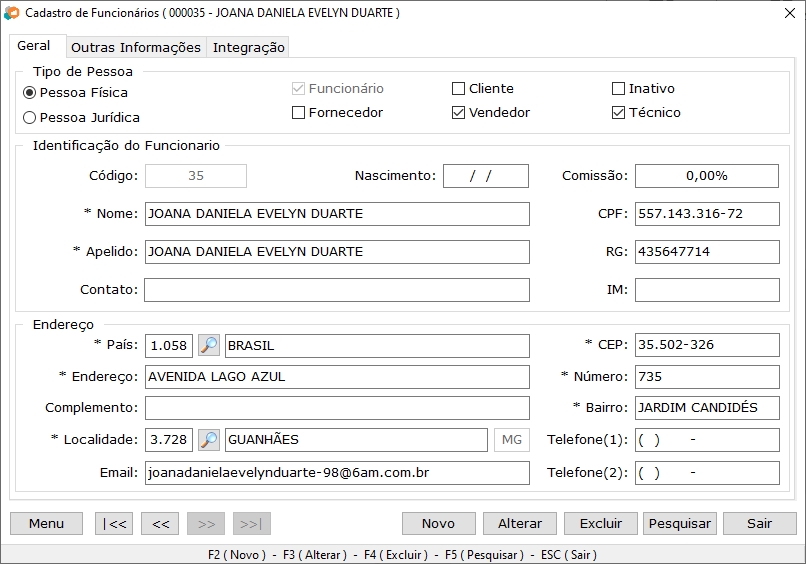Click the Alterar button
This screenshot has height=564, width=806.
520,523
